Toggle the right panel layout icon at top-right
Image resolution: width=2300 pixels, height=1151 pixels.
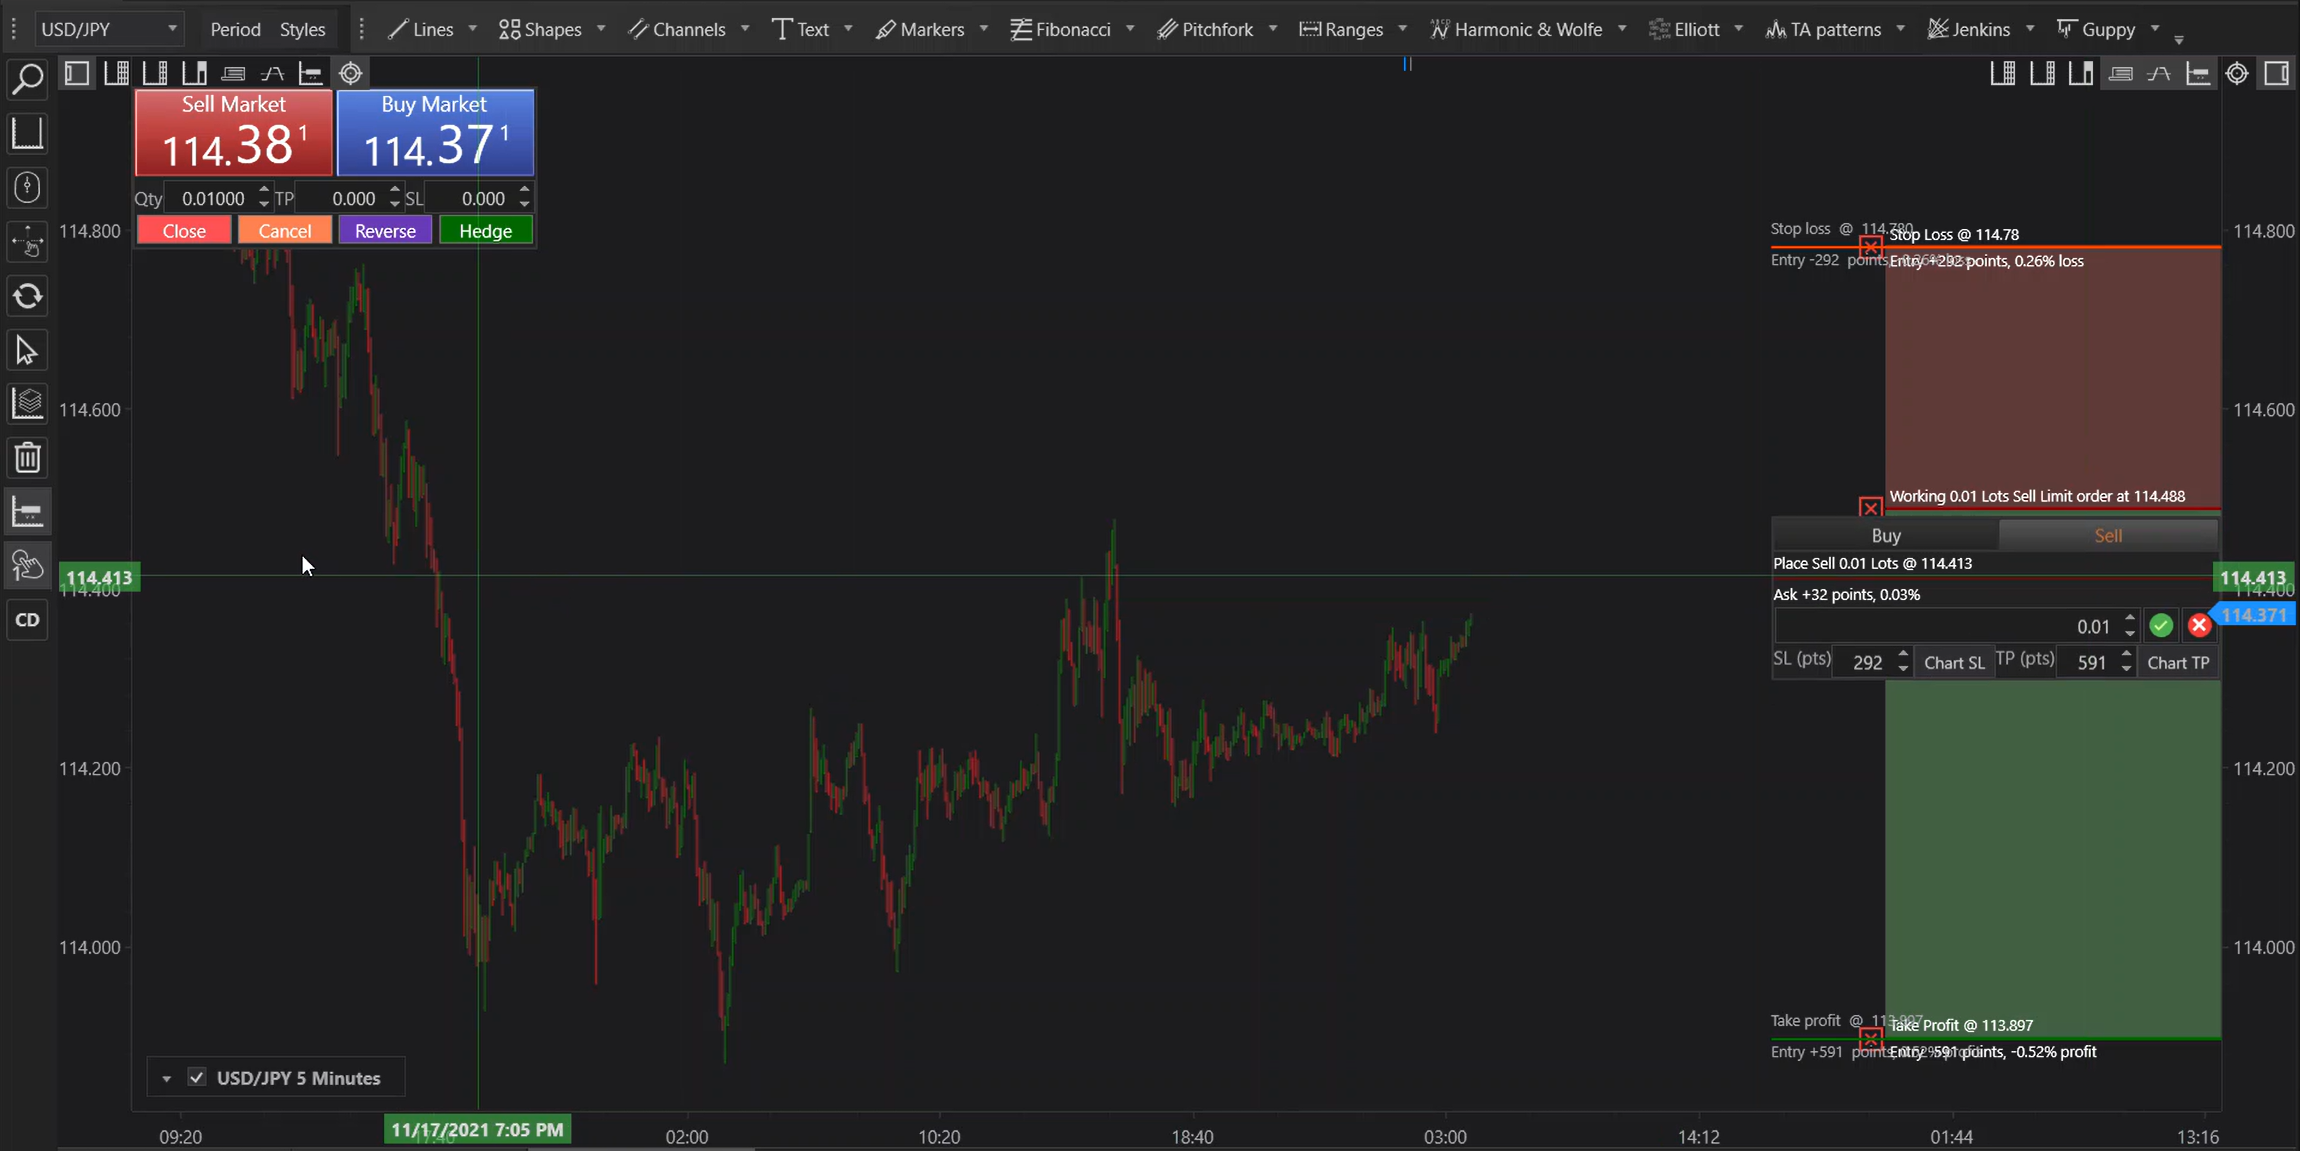click(x=2277, y=73)
